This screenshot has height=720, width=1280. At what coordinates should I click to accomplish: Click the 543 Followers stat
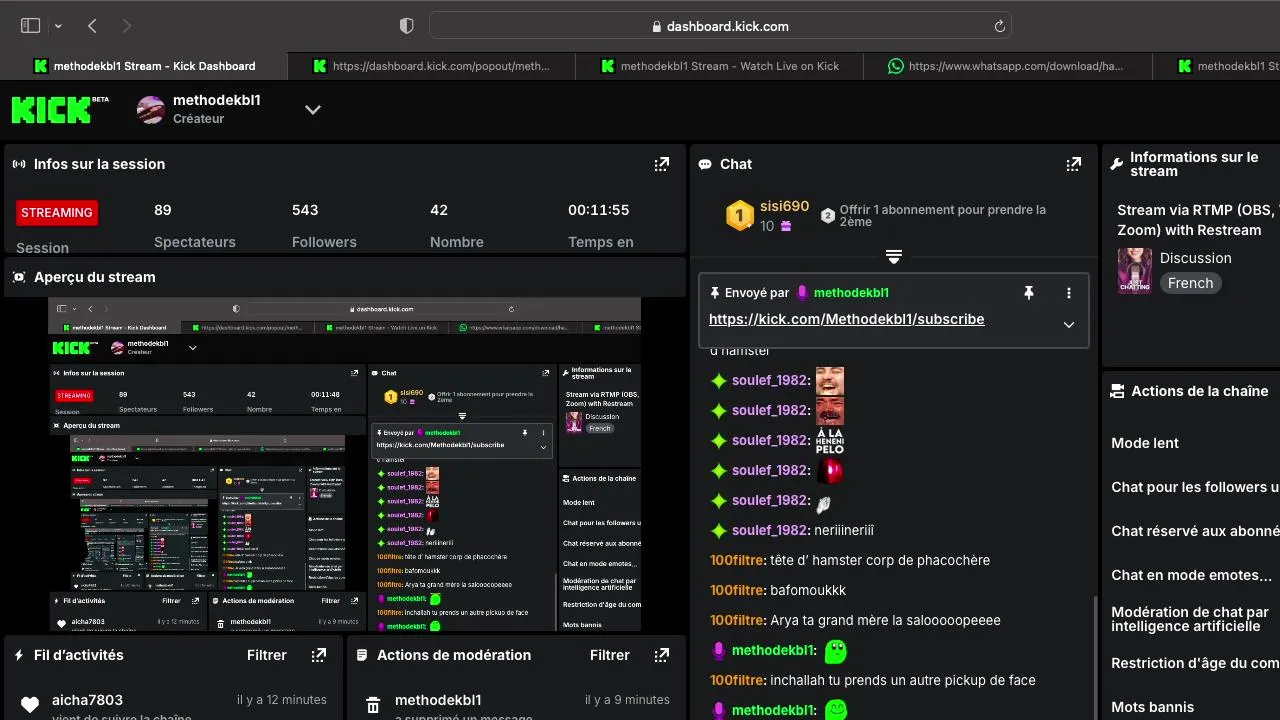pyautogui.click(x=324, y=225)
